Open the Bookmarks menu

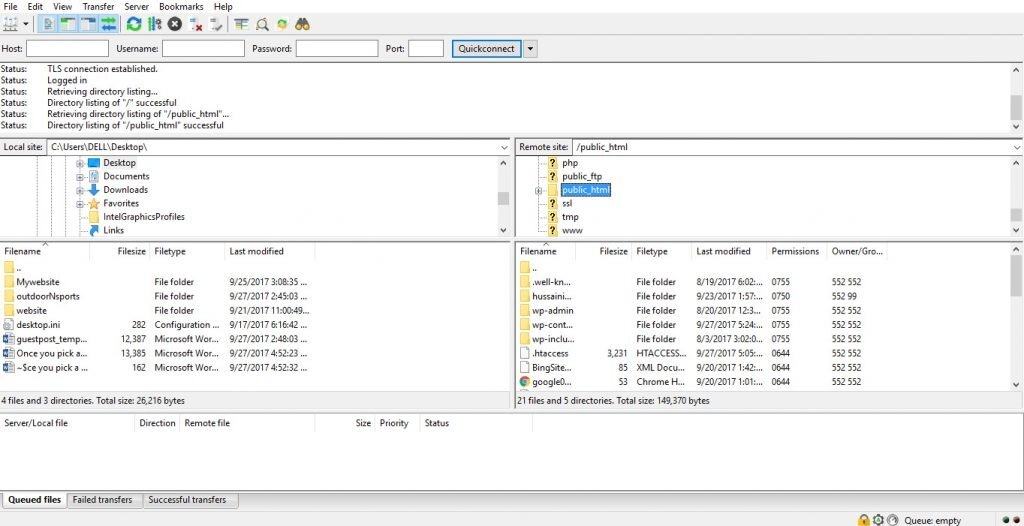(x=181, y=7)
